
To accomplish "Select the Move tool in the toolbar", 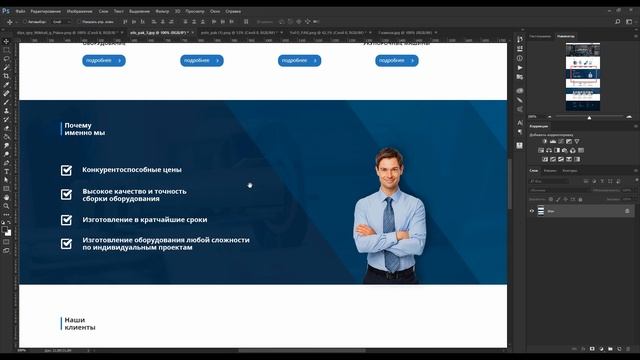I will (6, 41).
